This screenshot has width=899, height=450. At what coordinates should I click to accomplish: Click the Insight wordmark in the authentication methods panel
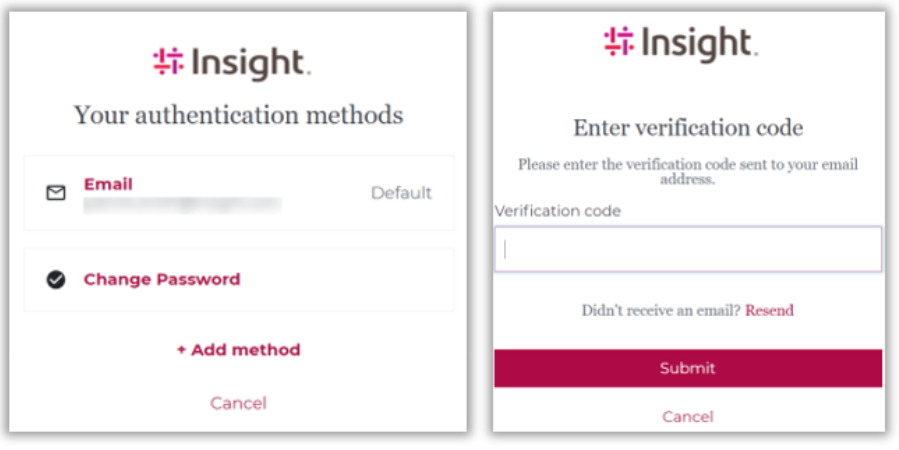(x=250, y=63)
